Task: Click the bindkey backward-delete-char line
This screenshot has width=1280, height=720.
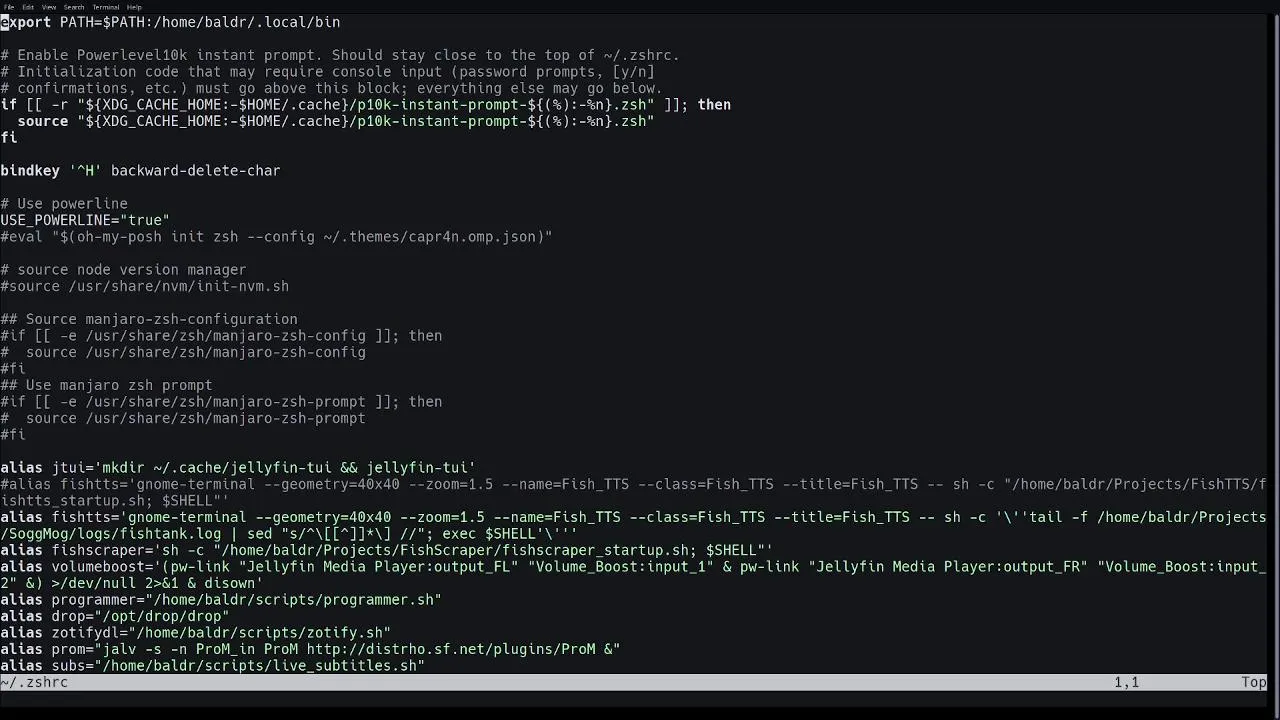Action: pyautogui.click(x=140, y=171)
